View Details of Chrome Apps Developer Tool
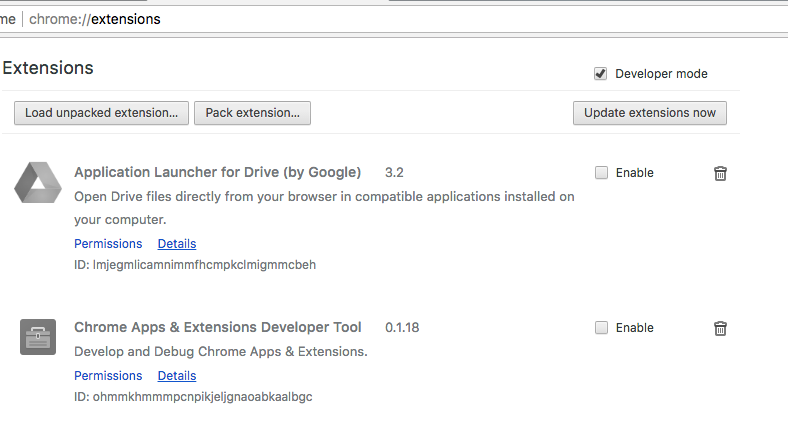 pos(177,376)
